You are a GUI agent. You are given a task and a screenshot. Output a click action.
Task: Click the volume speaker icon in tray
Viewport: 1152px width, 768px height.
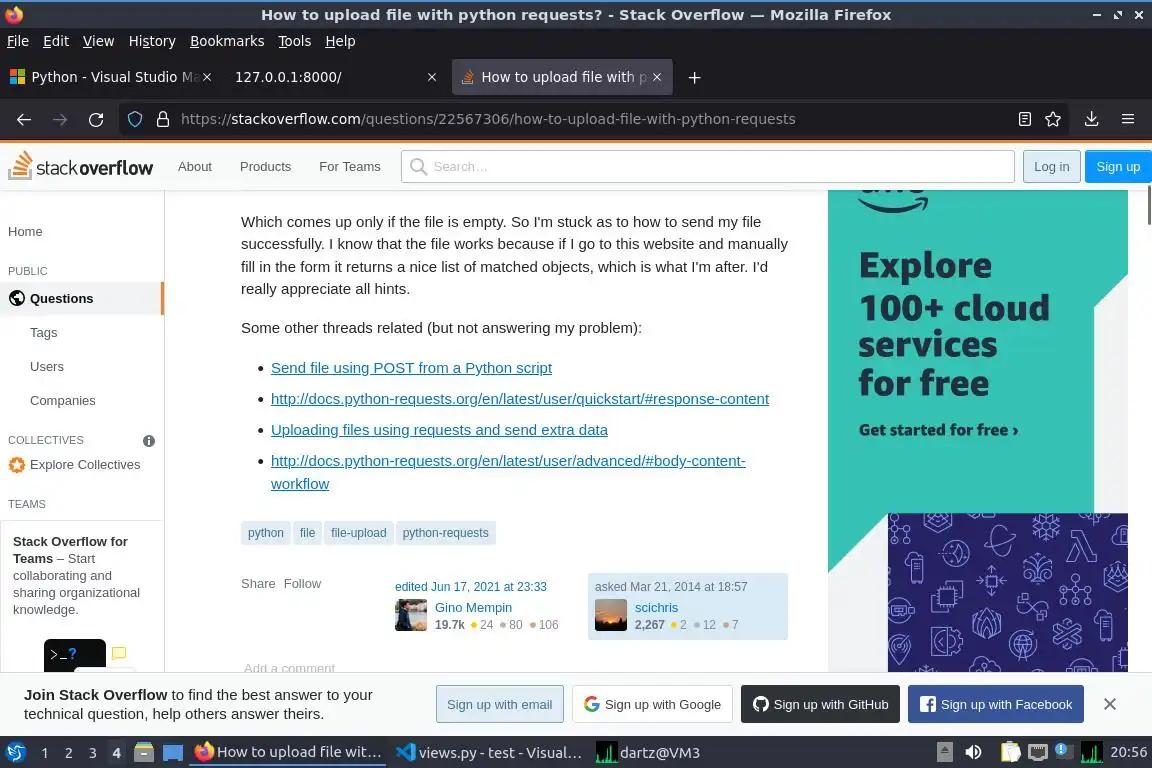973,753
